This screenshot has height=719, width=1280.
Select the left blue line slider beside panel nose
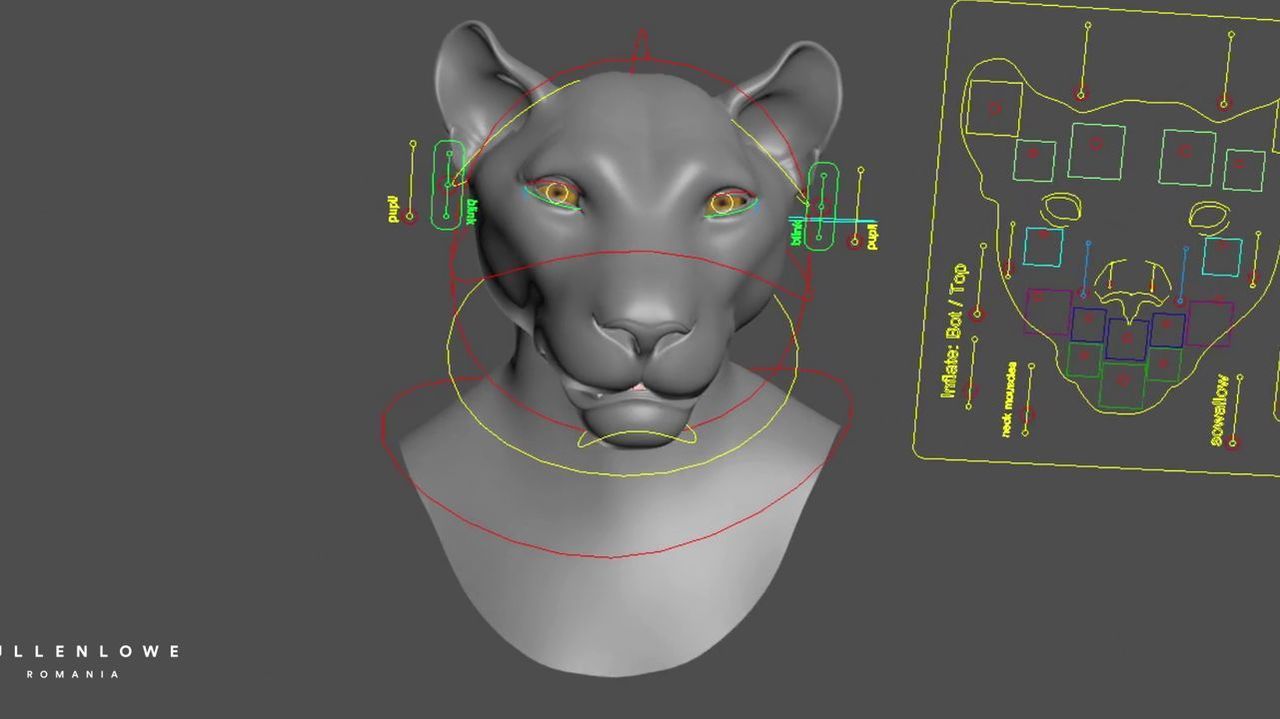point(1088,268)
